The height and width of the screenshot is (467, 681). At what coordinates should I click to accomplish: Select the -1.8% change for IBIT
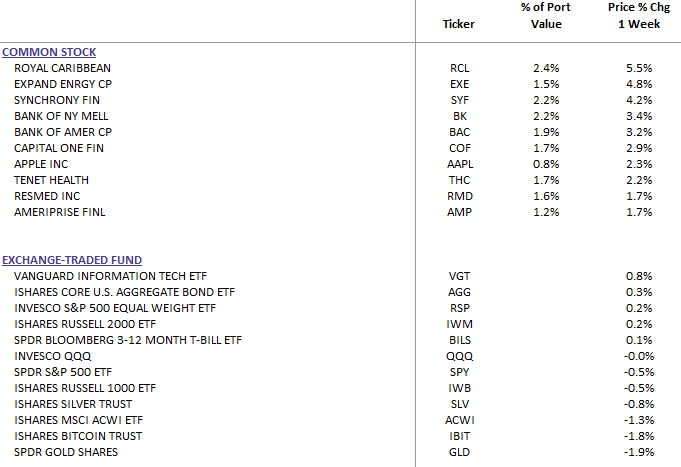[639, 436]
